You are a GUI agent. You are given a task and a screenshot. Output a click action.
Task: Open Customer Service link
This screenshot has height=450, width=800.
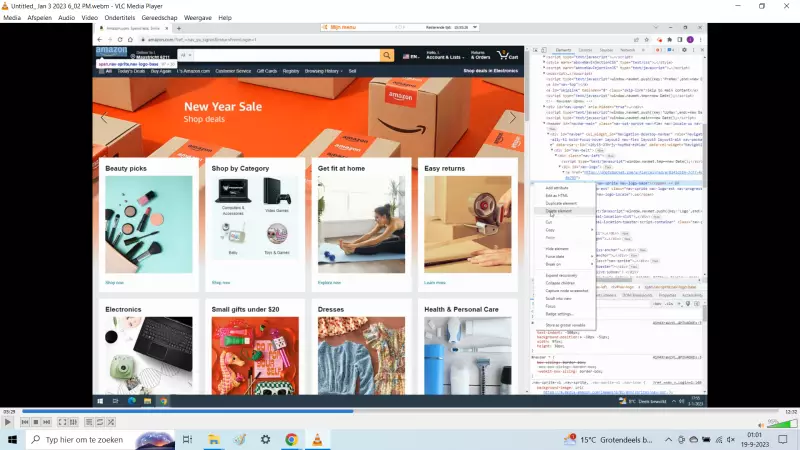[x=233, y=71]
